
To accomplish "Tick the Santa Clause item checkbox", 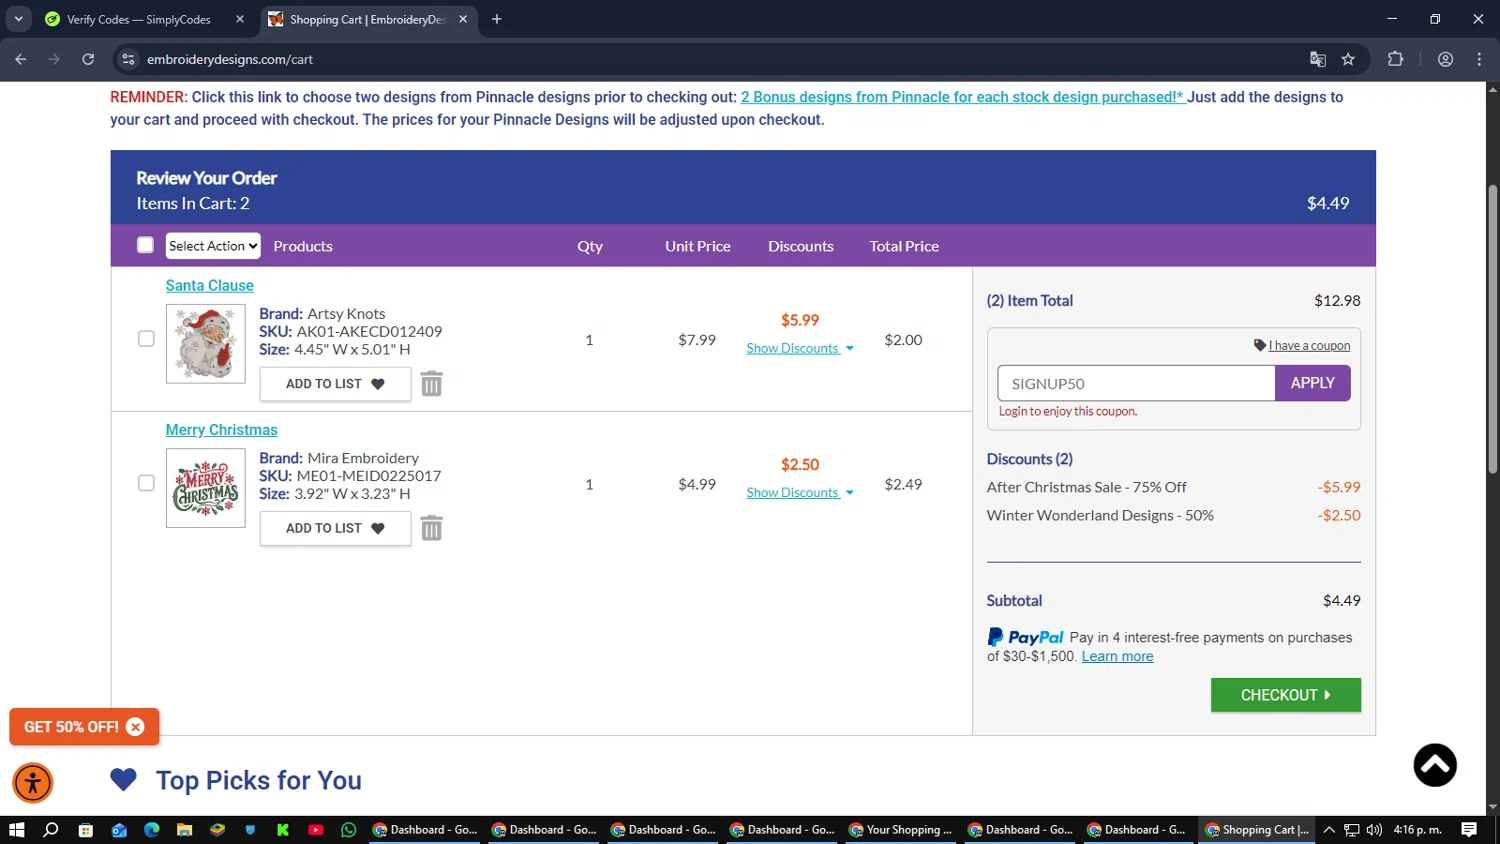I will click(x=146, y=339).
